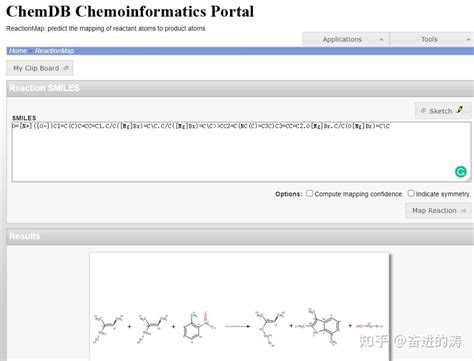
Task: Go to the Home breadcrumb link
Action: [18, 51]
